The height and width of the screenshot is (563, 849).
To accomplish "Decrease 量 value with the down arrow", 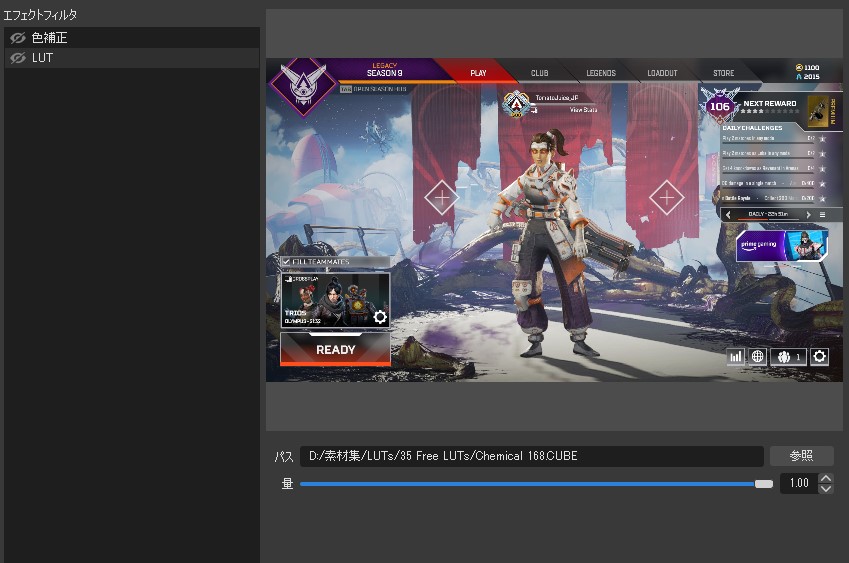I will [x=825, y=488].
